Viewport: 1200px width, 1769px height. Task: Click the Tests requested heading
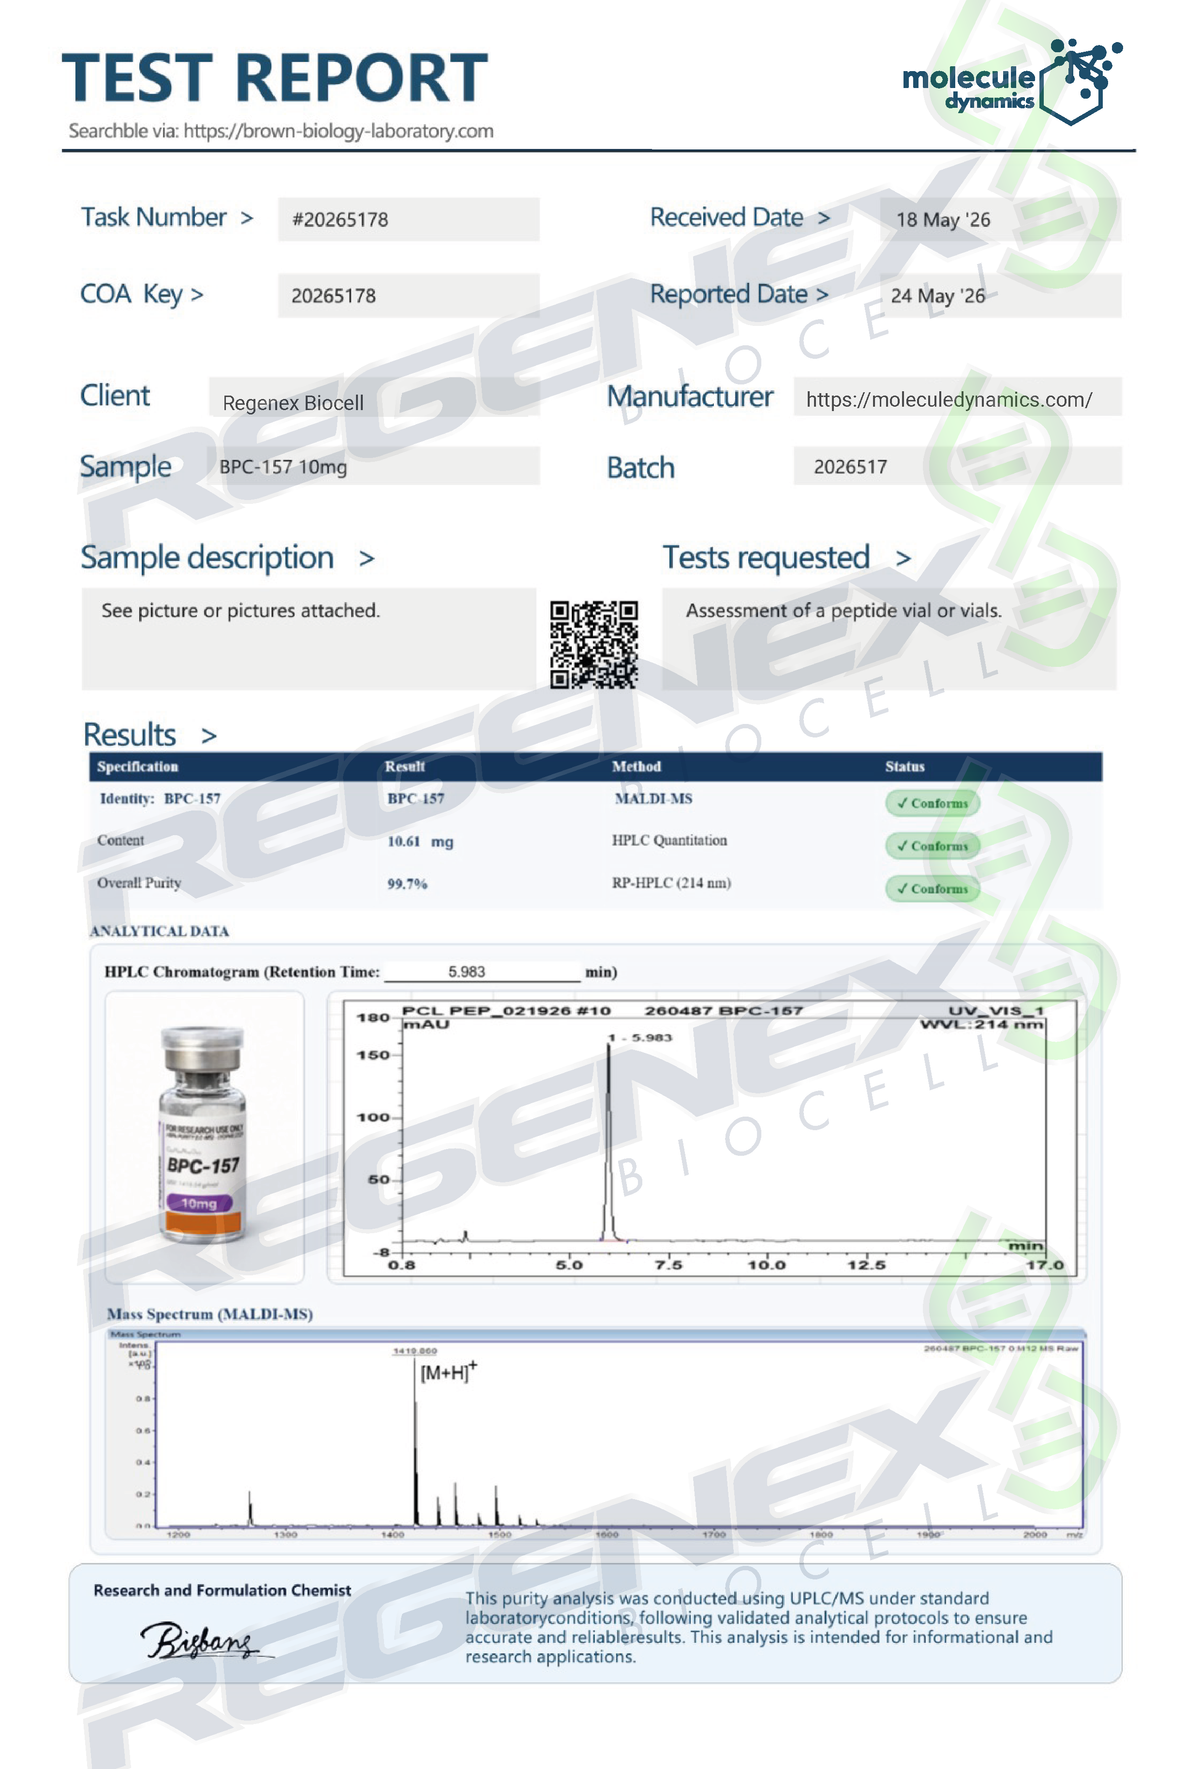click(766, 557)
